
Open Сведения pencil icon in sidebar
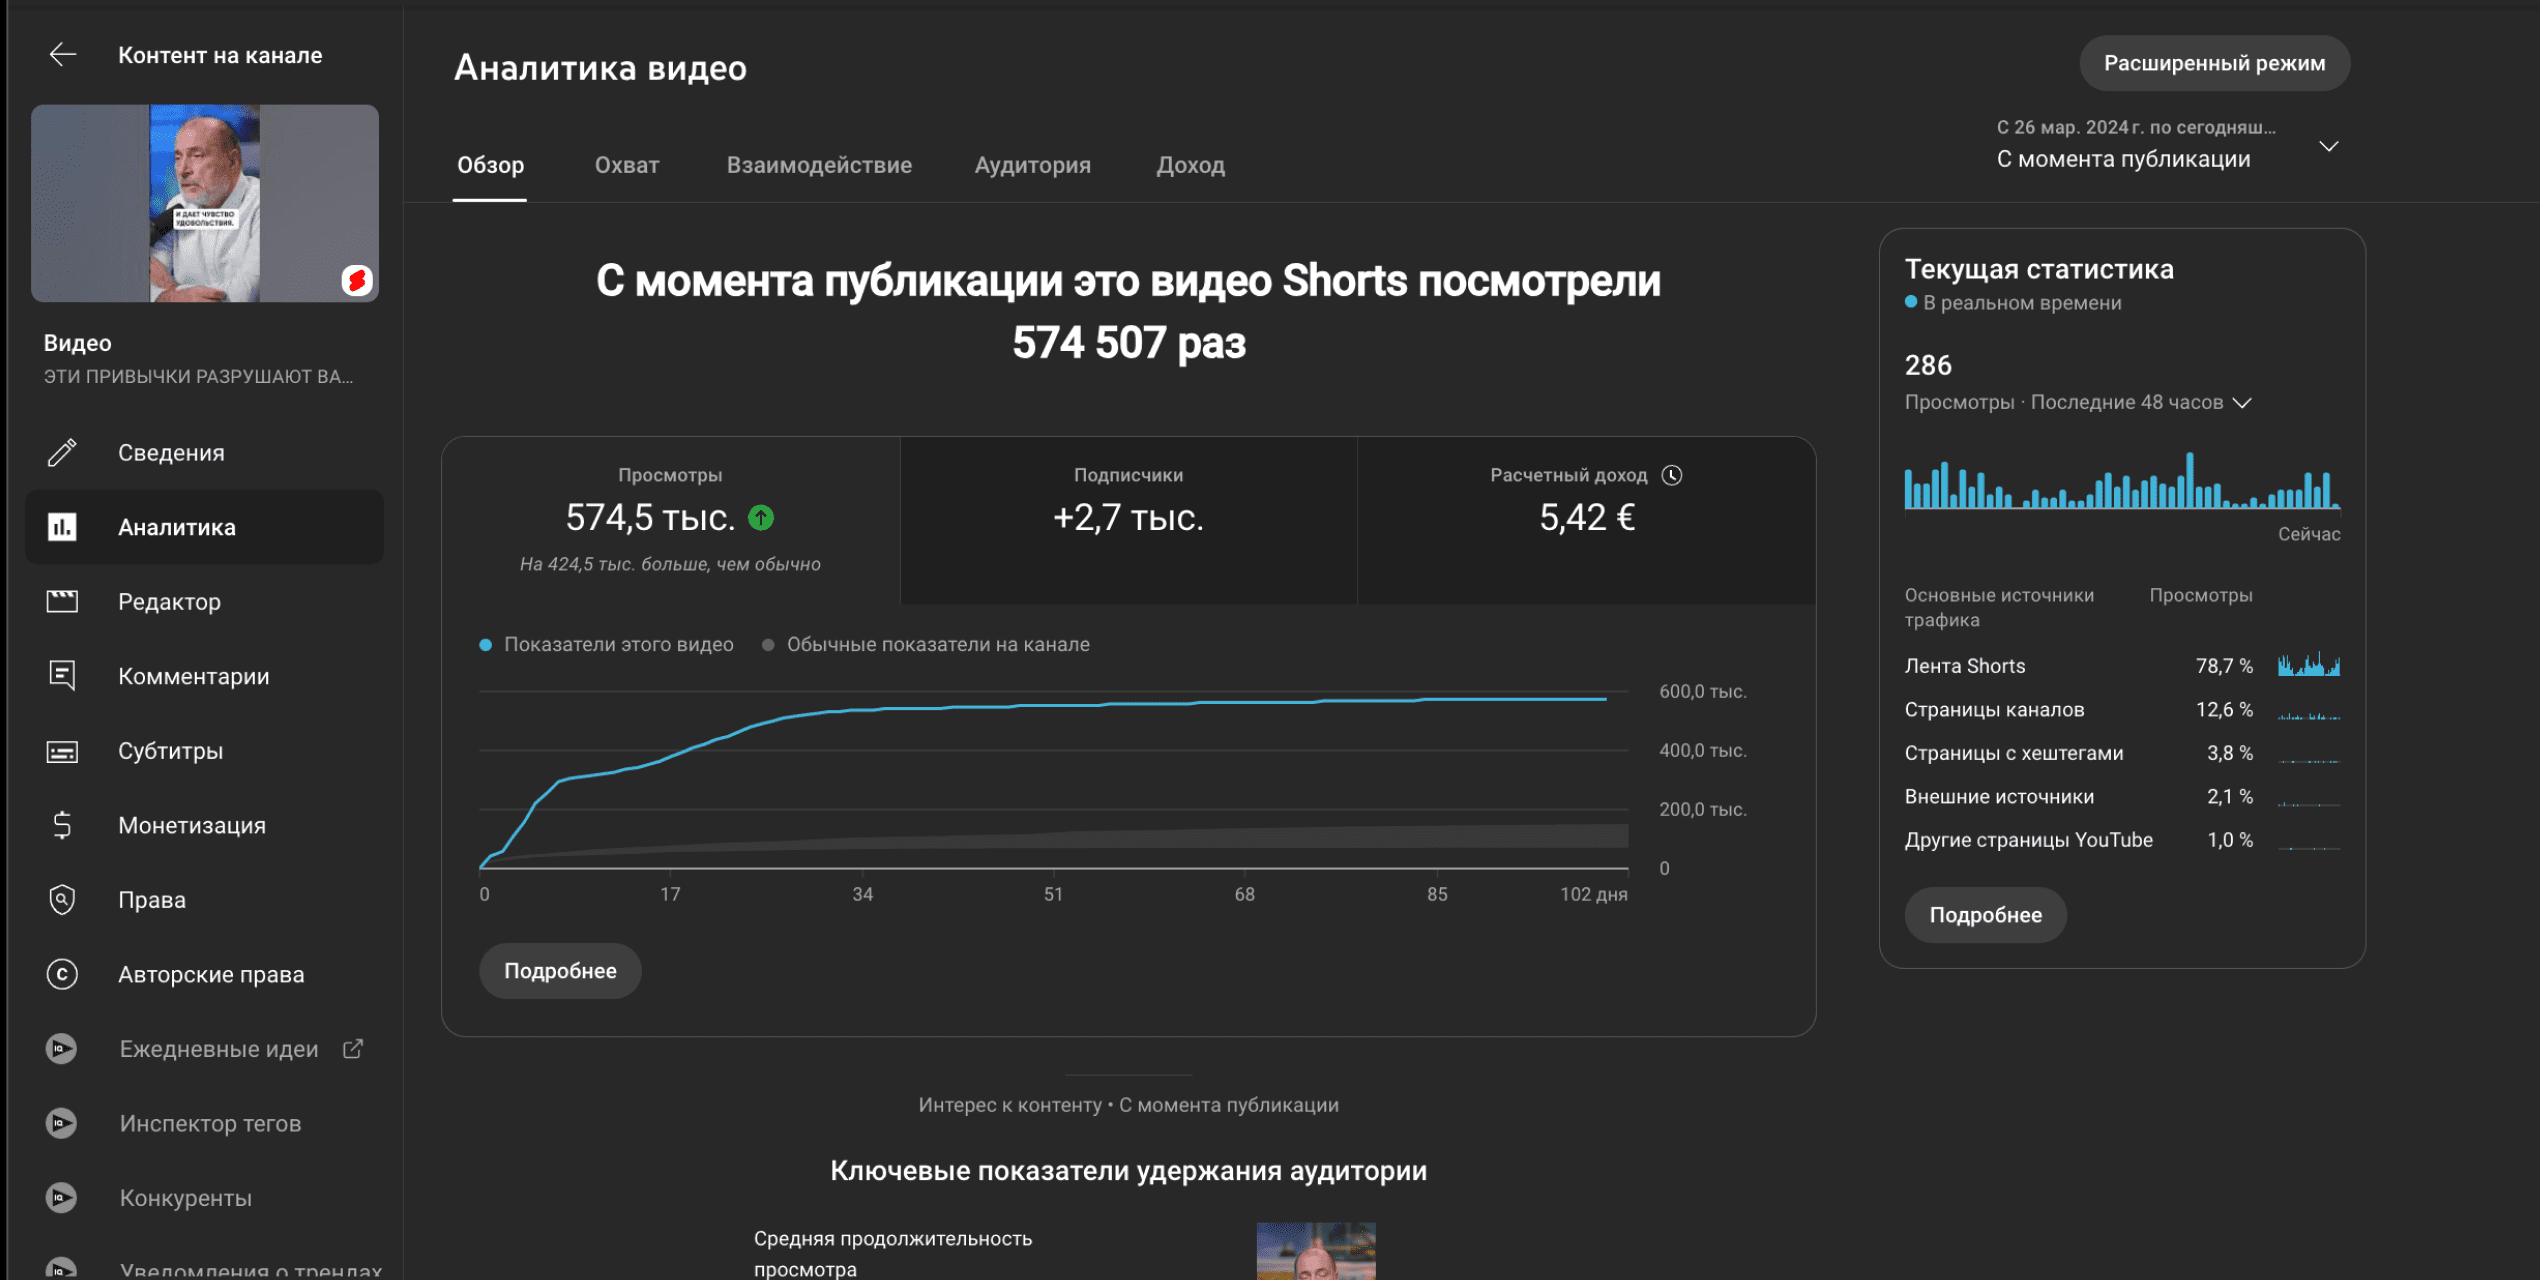click(62, 453)
